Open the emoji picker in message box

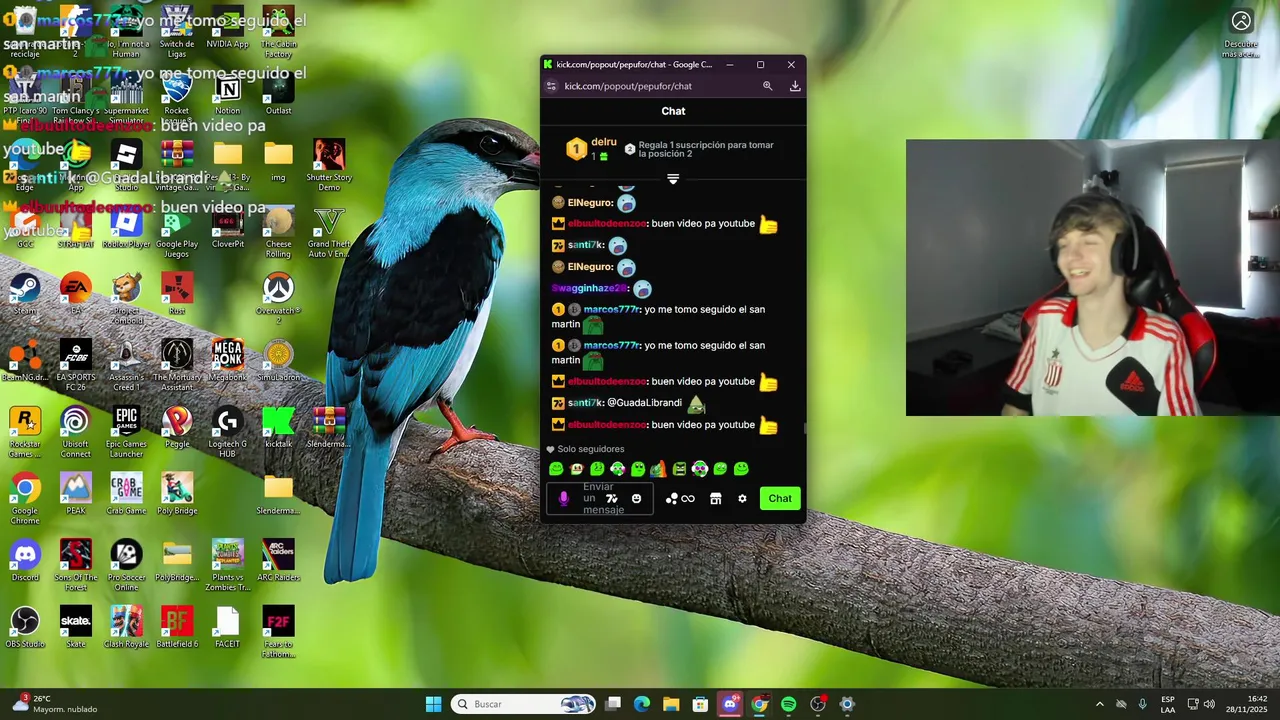pyautogui.click(x=636, y=498)
